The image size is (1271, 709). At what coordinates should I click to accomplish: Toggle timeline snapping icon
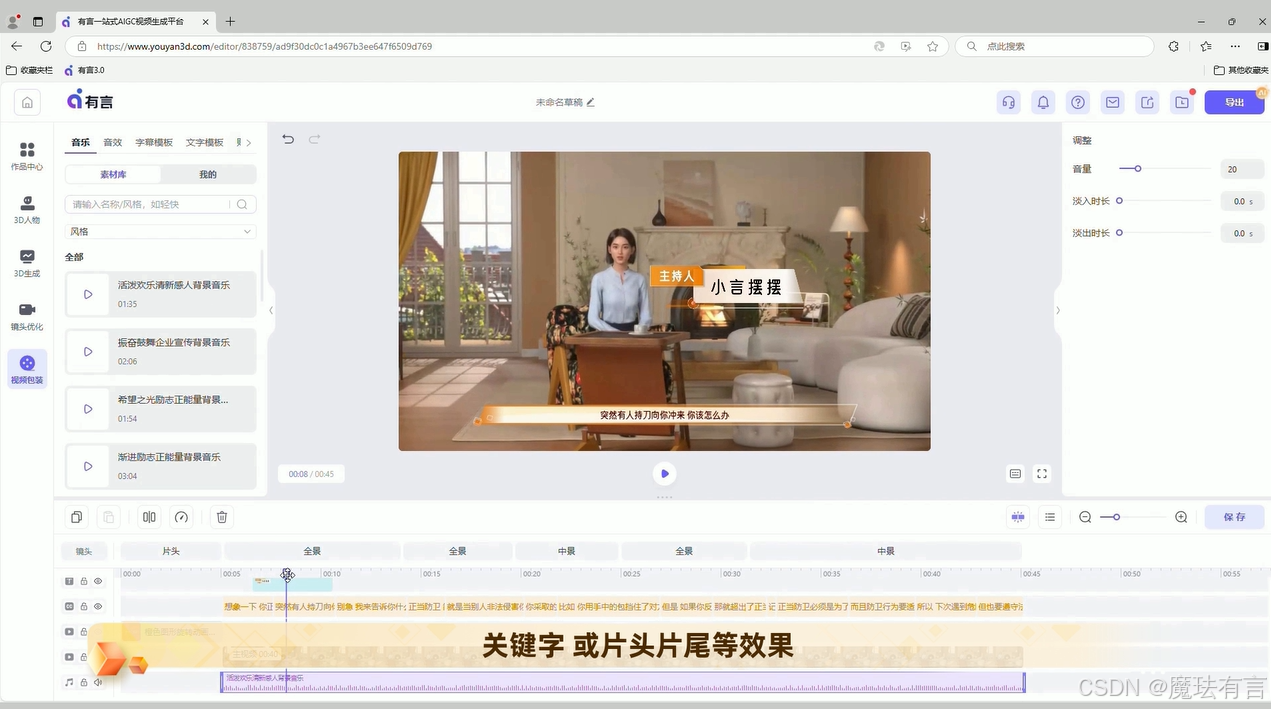point(1018,517)
